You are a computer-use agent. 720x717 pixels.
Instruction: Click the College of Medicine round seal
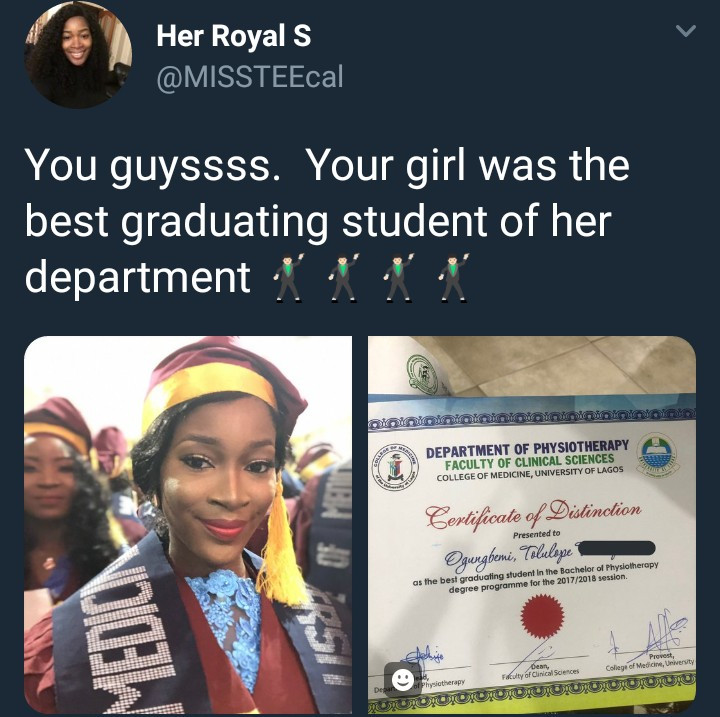click(x=395, y=468)
